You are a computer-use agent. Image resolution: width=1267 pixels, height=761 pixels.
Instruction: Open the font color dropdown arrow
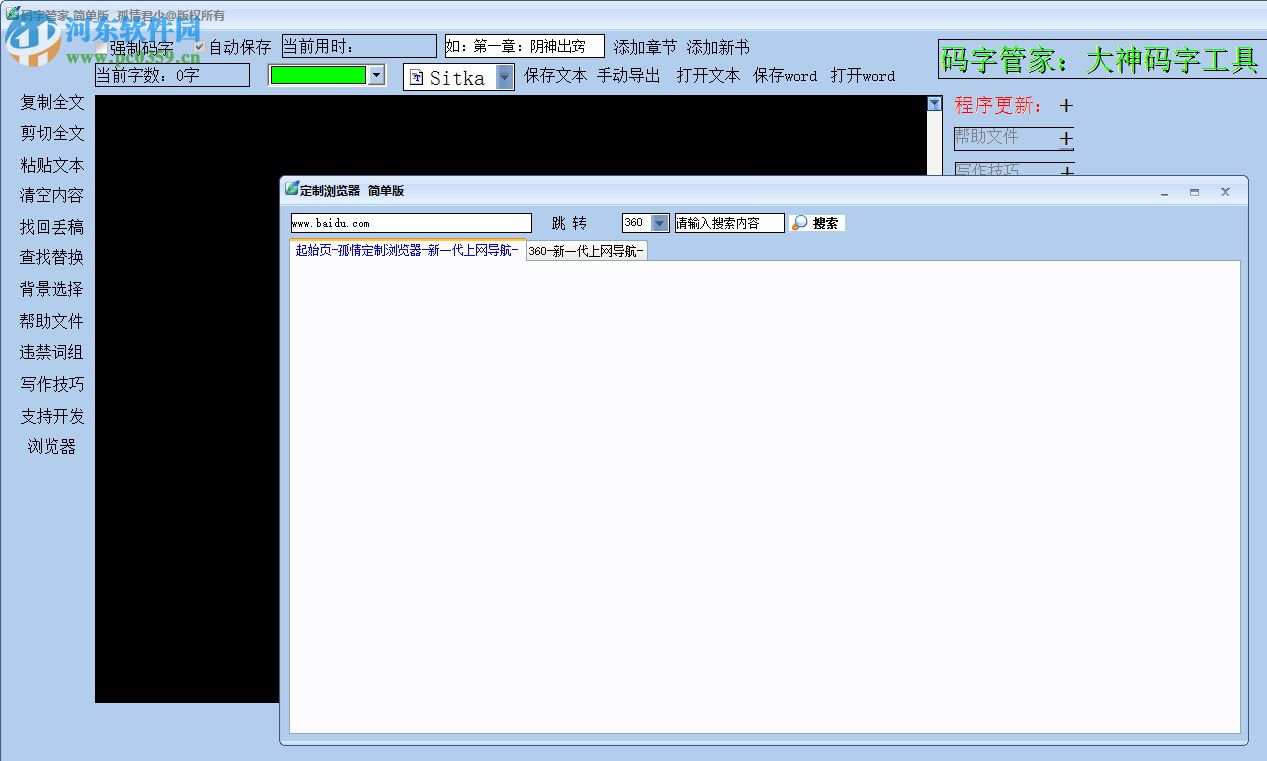(x=377, y=73)
